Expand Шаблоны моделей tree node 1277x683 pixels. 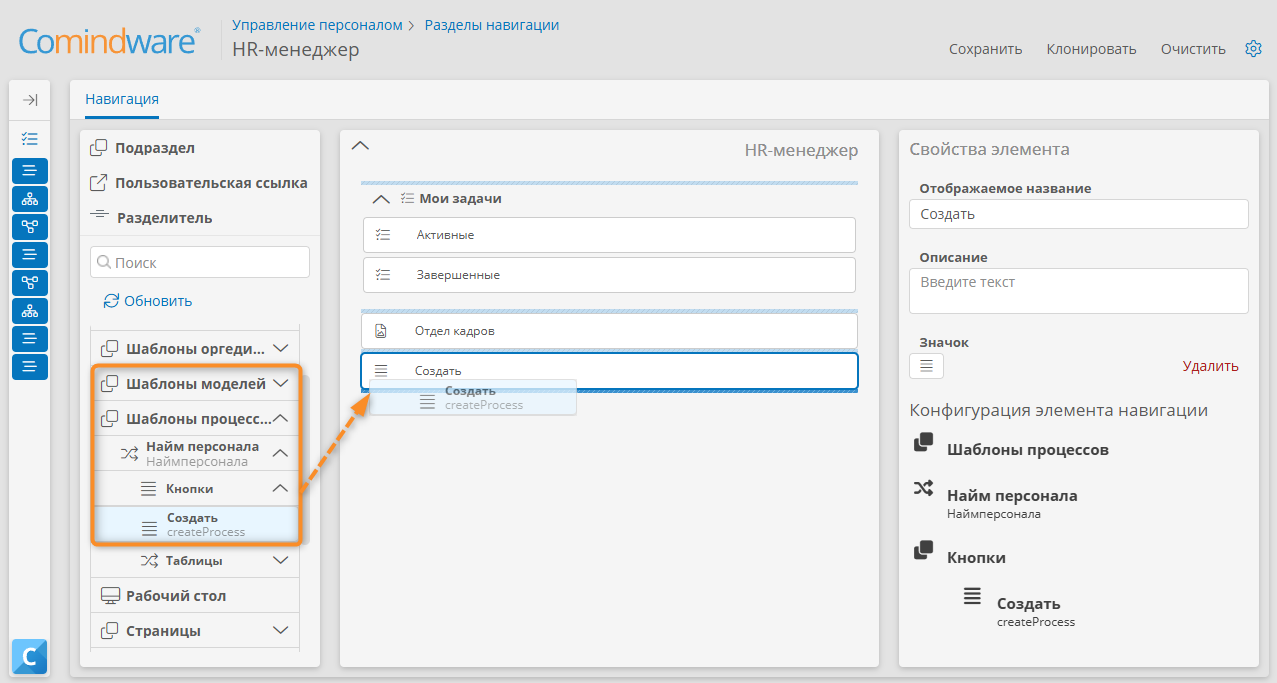(281, 383)
